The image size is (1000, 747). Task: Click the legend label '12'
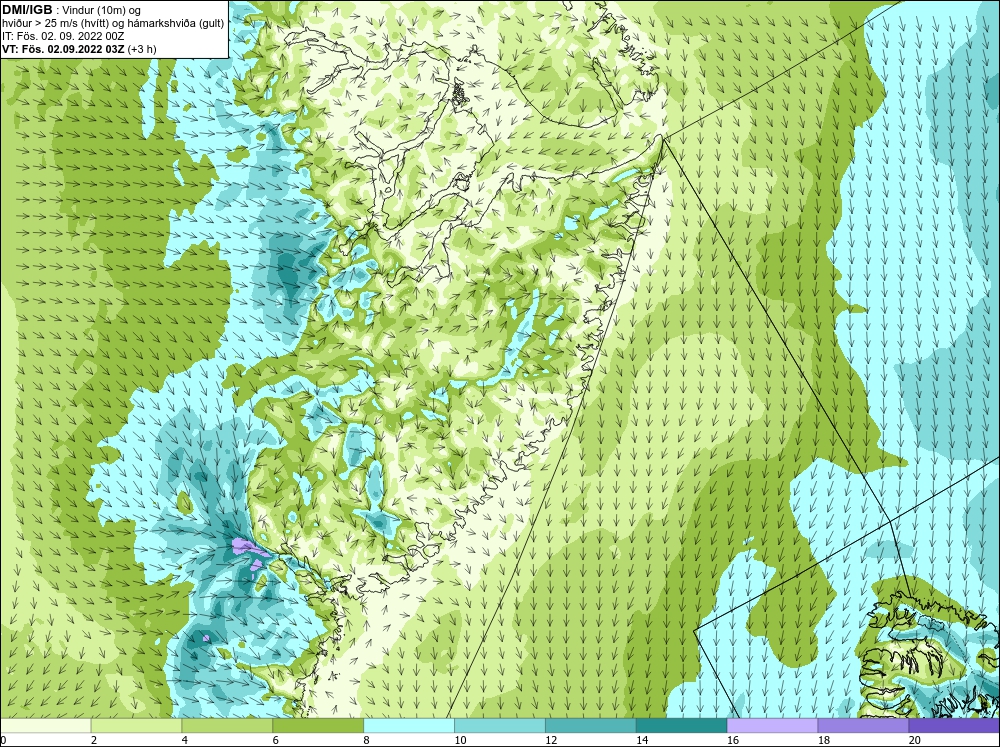pos(551,740)
